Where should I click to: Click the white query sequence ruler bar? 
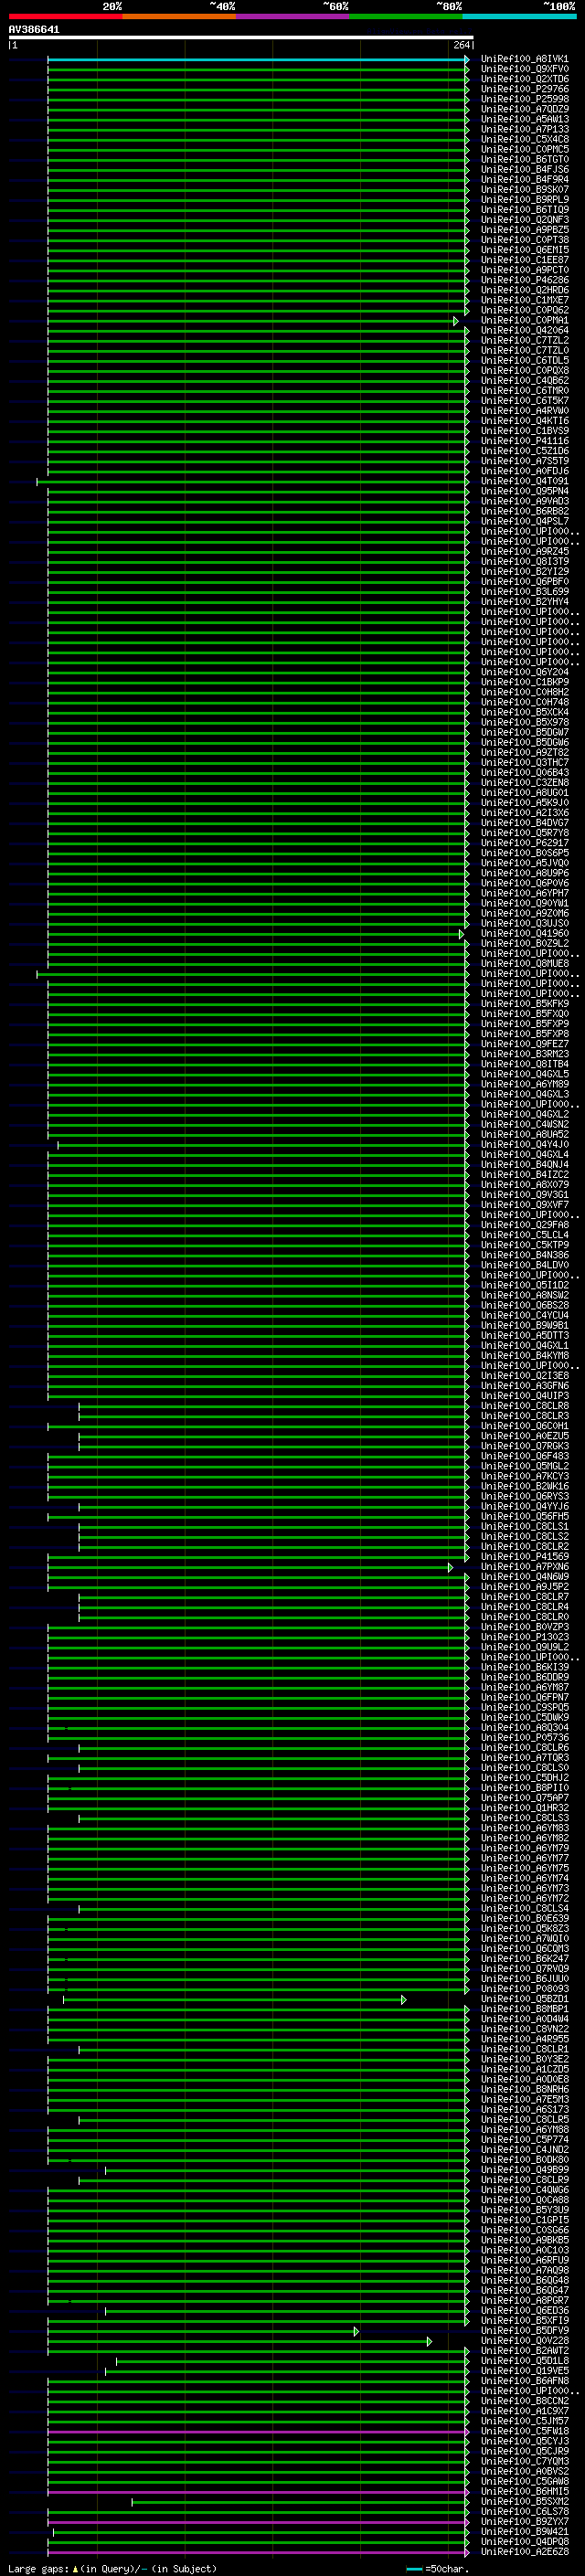[241, 37]
